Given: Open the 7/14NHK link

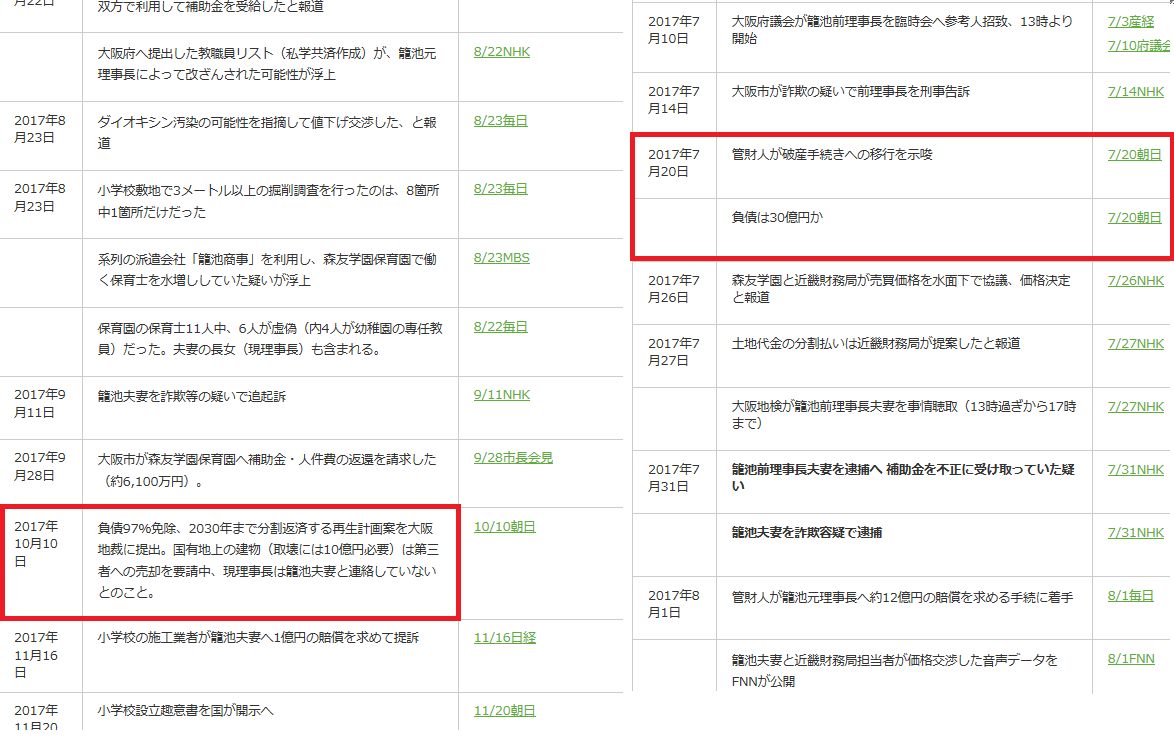Looking at the screenshot, I should [1135, 92].
